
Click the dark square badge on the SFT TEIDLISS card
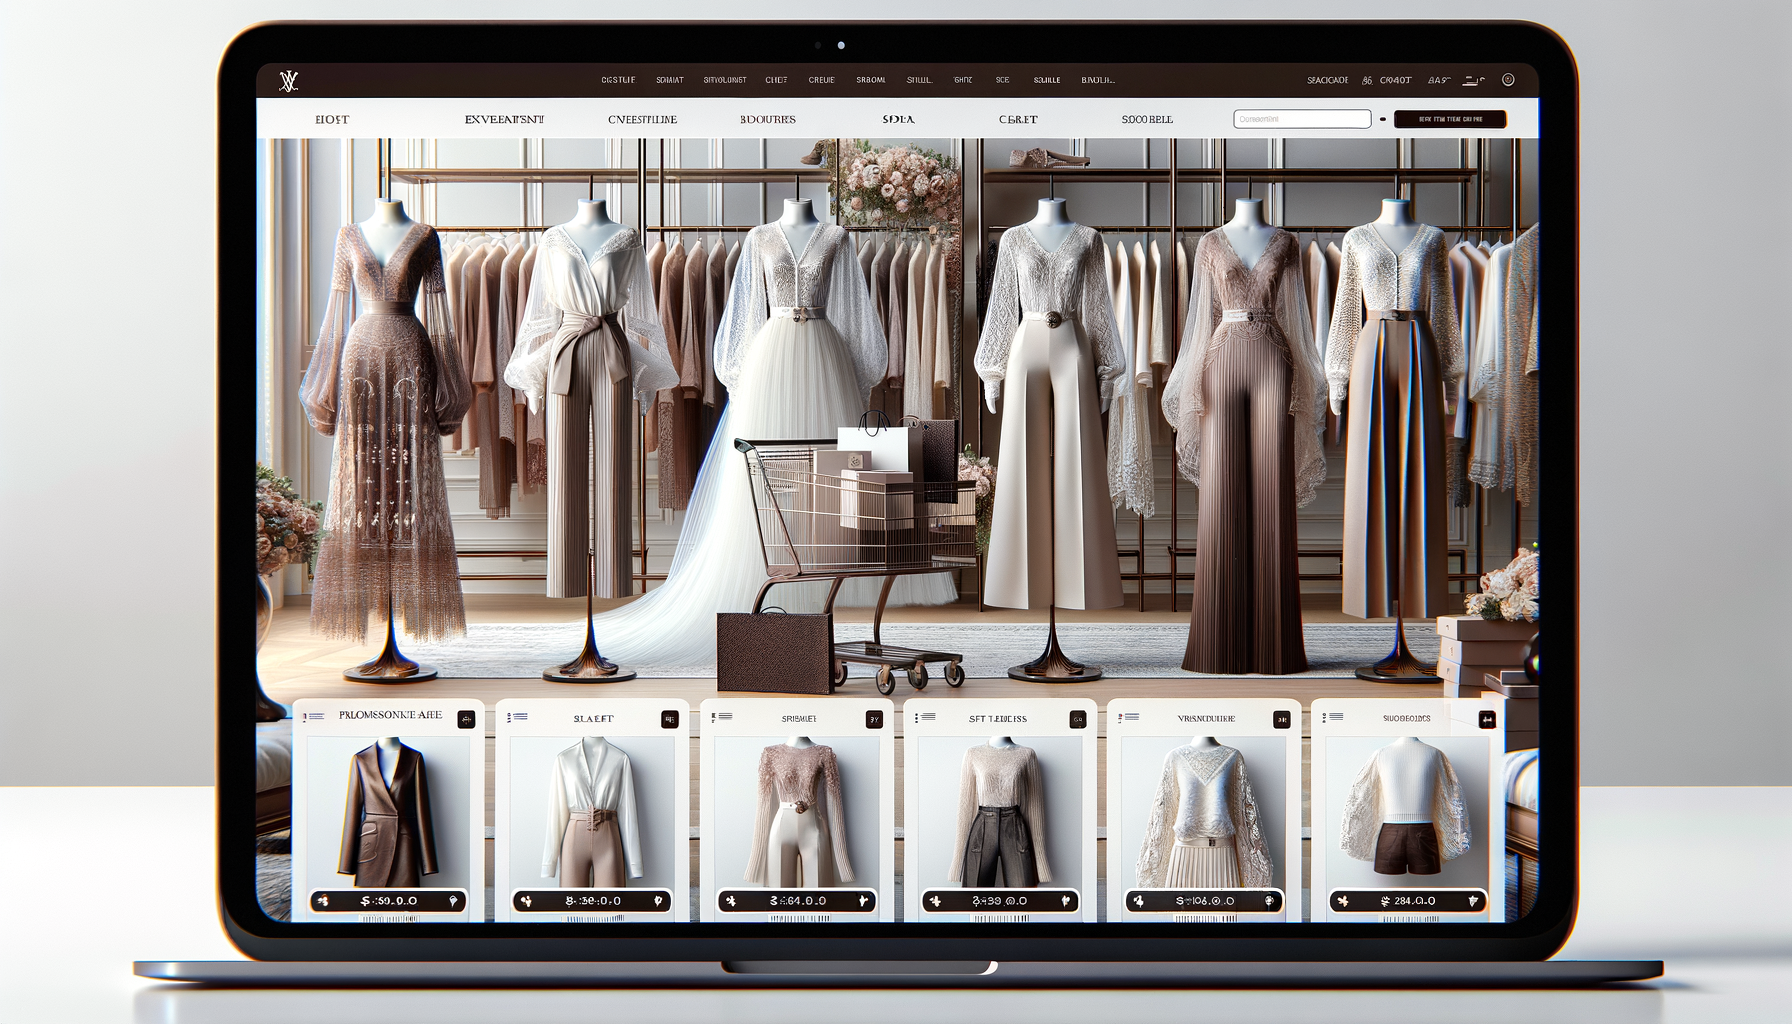coord(1078,719)
